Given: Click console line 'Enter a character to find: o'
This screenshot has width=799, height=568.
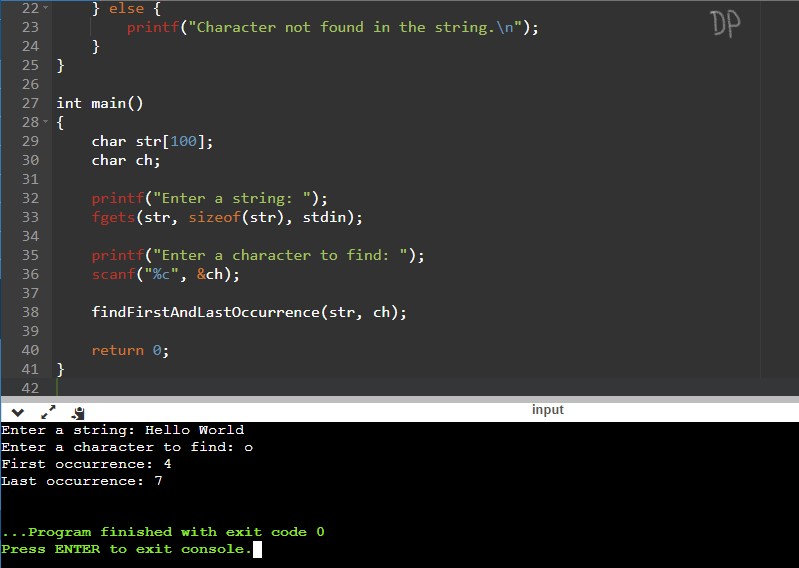Looking at the screenshot, I should click(x=127, y=447).
